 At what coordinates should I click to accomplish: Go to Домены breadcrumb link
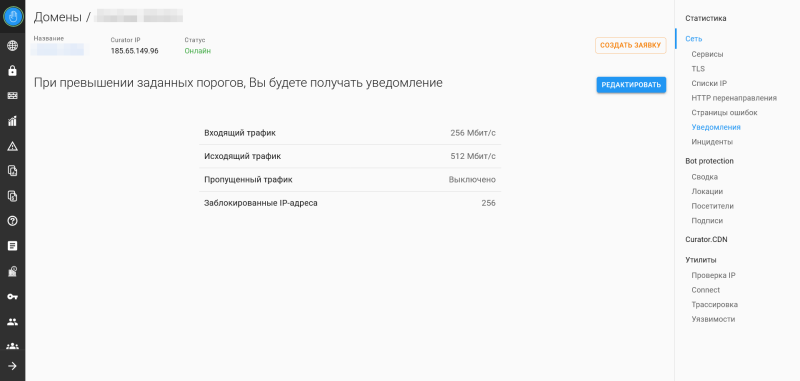point(58,17)
